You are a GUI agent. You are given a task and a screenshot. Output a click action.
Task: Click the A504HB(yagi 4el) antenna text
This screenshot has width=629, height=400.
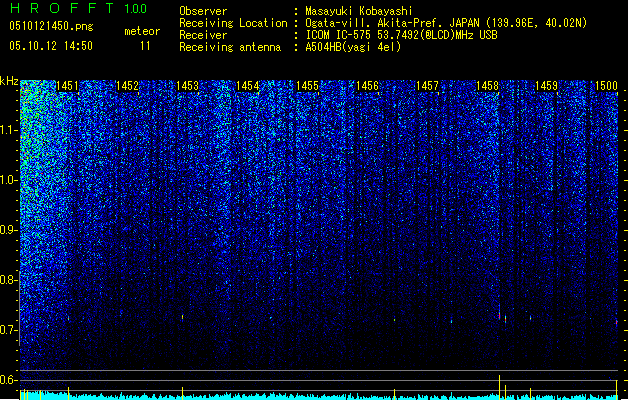(x=353, y=47)
